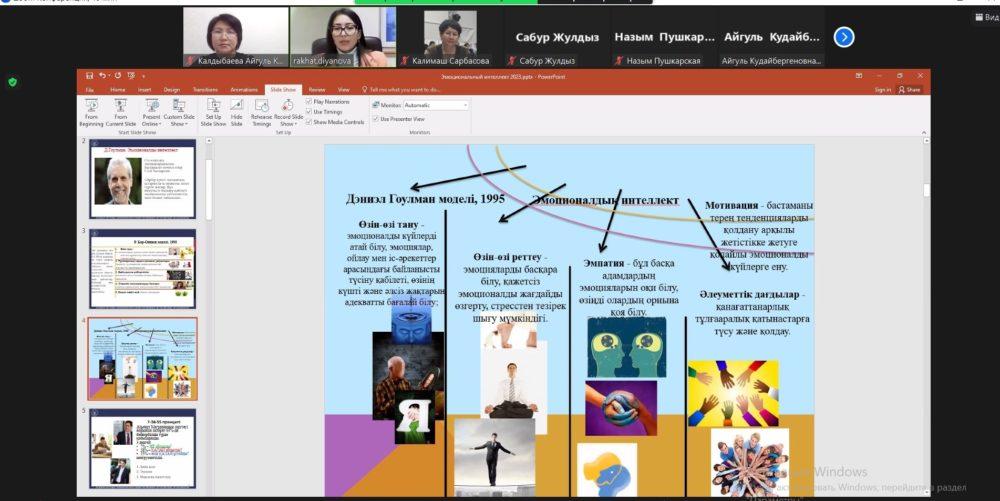
Task: Click the 'Дэниэл Гоулман моделі, 1995' title
Action: [425, 199]
